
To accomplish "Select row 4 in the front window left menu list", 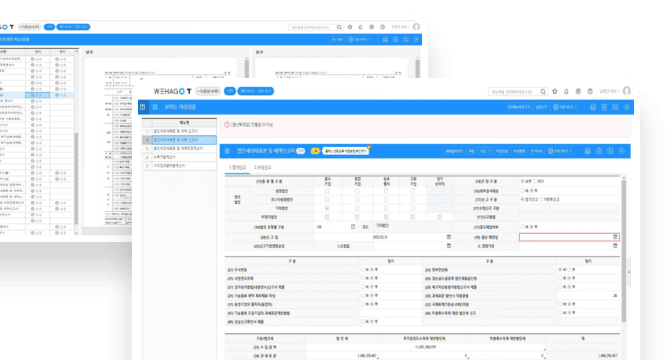I will point(180,157).
